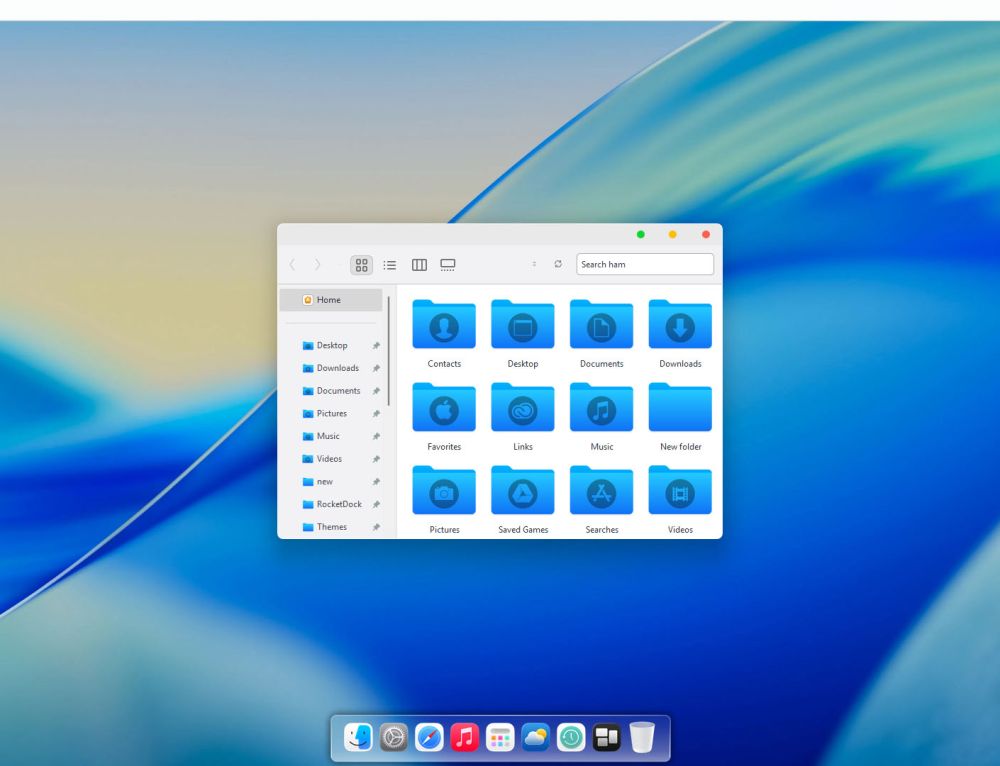Open the Contacts folder

click(443, 325)
